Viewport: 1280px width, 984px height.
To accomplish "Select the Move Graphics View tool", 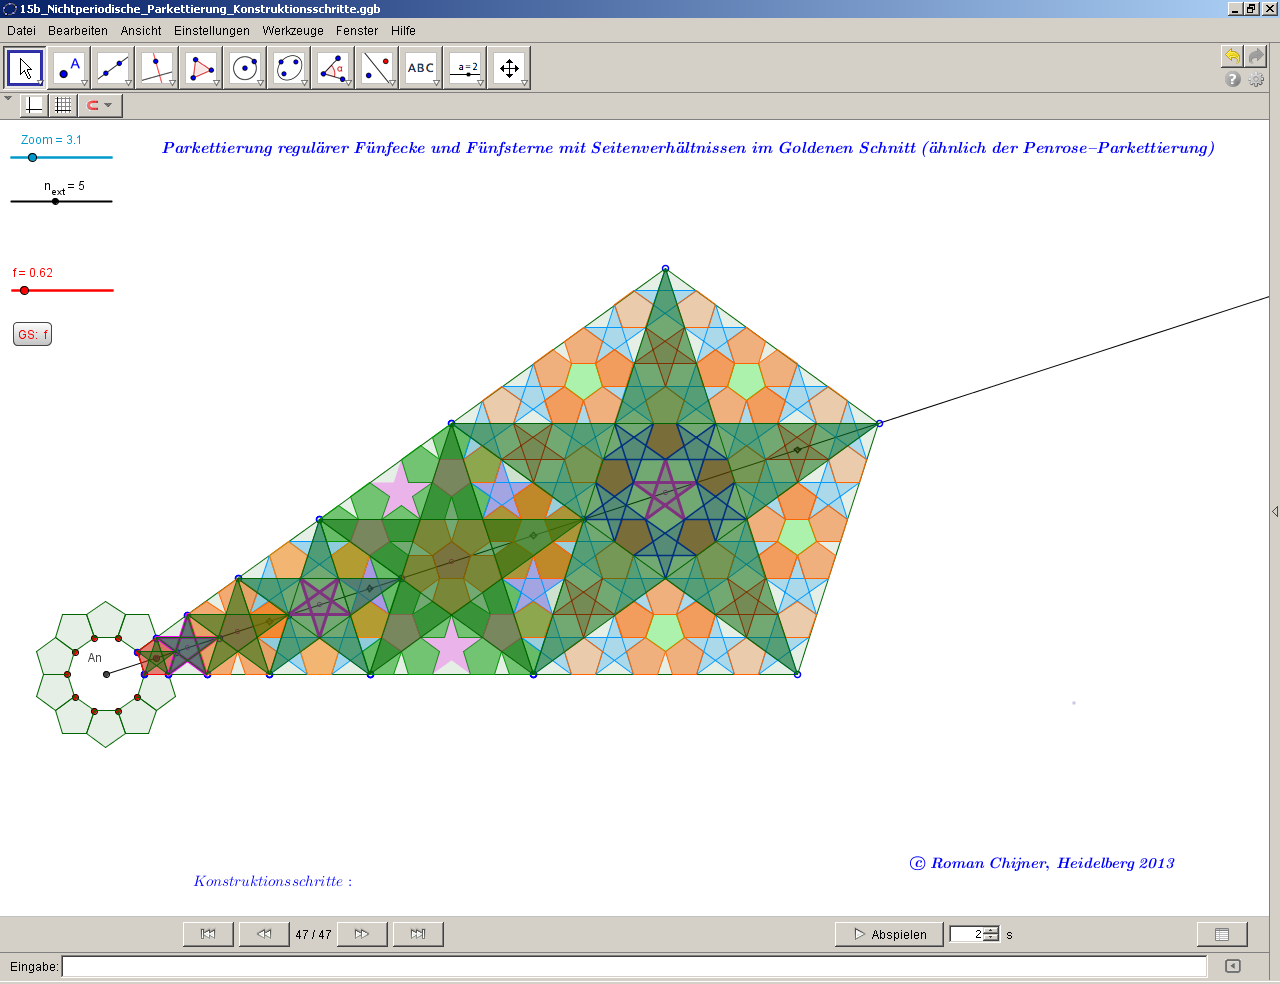I will click(x=509, y=68).
